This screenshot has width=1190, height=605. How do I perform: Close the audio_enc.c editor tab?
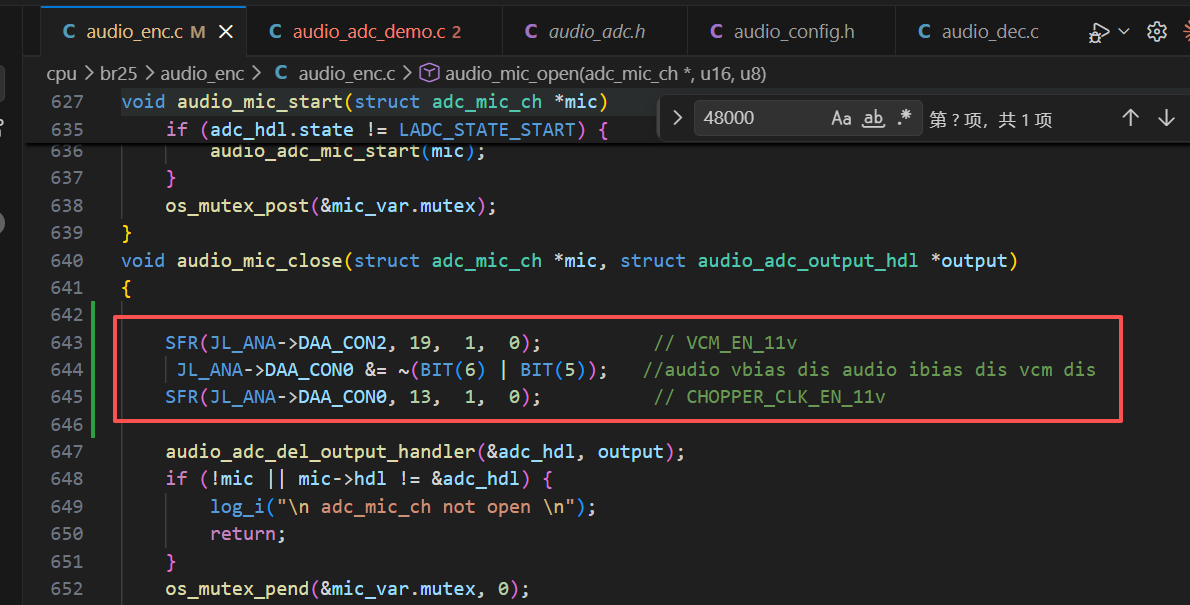tap(226, 32)
